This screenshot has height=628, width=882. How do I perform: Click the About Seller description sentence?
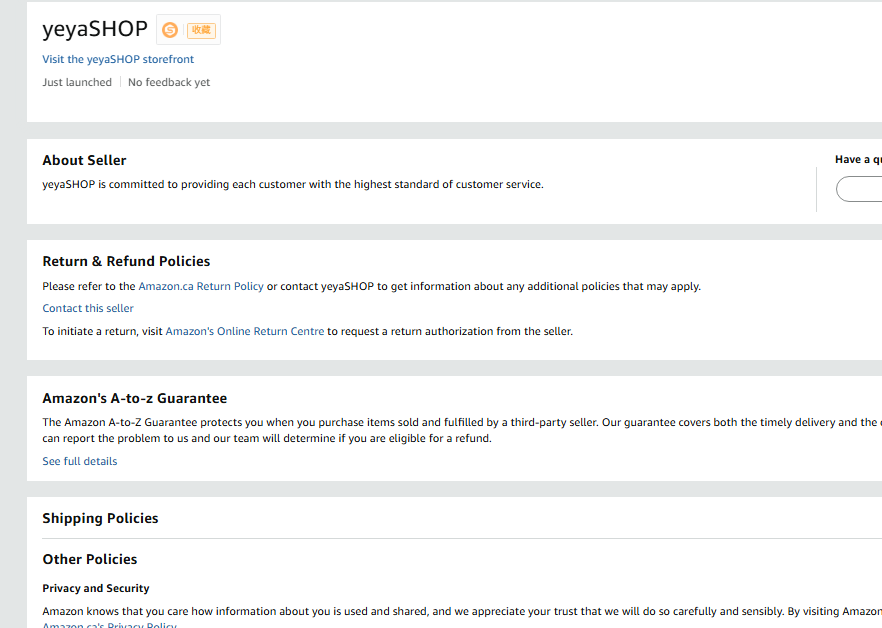pyautogui.click(x=293, y=184)
